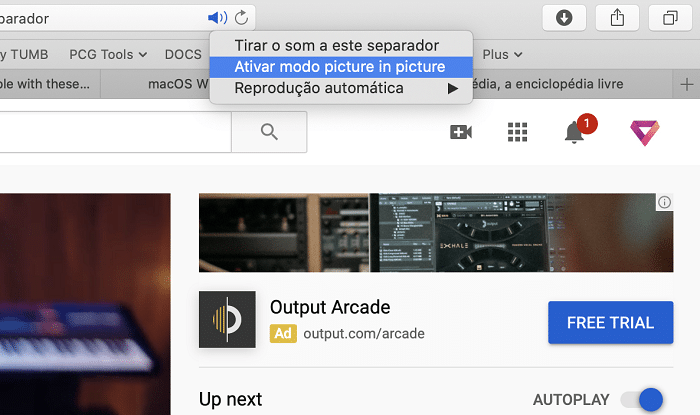This screenshot has width=700, height=415.
Task: Click the Share icon in Safari toolbar
Action: pyautogui.click(x=616, y=18)
